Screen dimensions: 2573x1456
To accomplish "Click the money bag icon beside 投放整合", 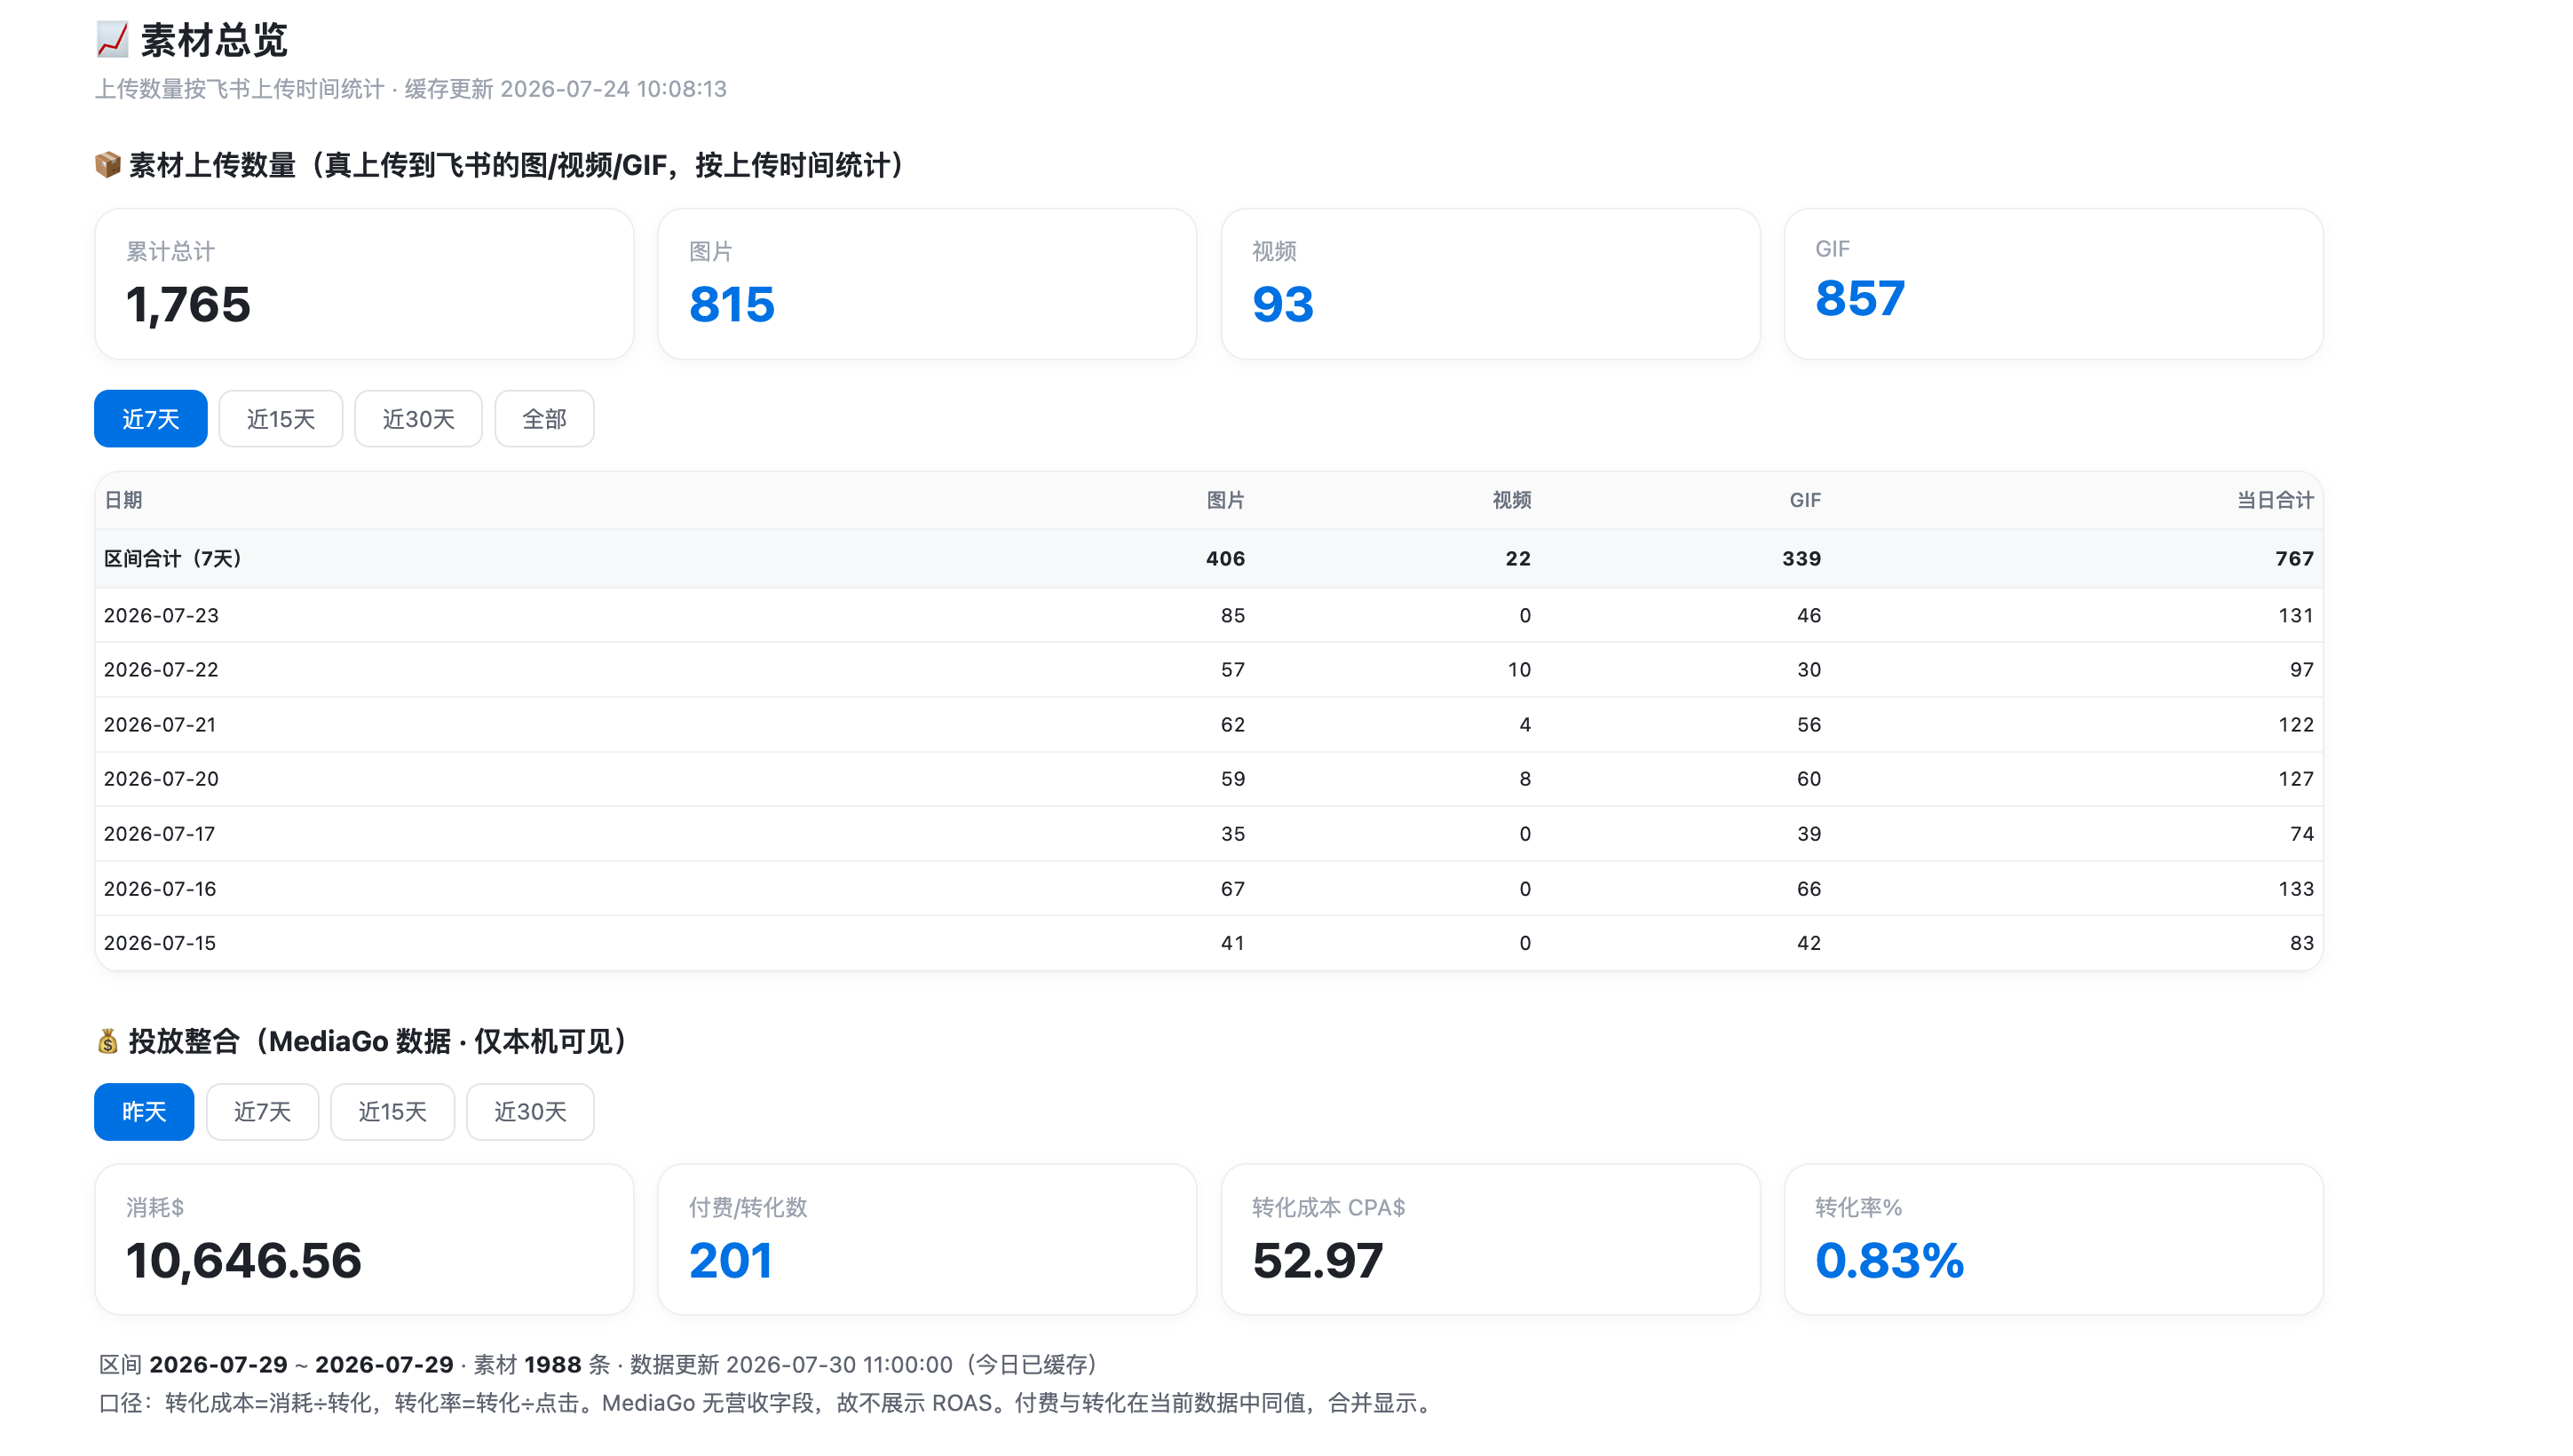I will [108, 1042].
